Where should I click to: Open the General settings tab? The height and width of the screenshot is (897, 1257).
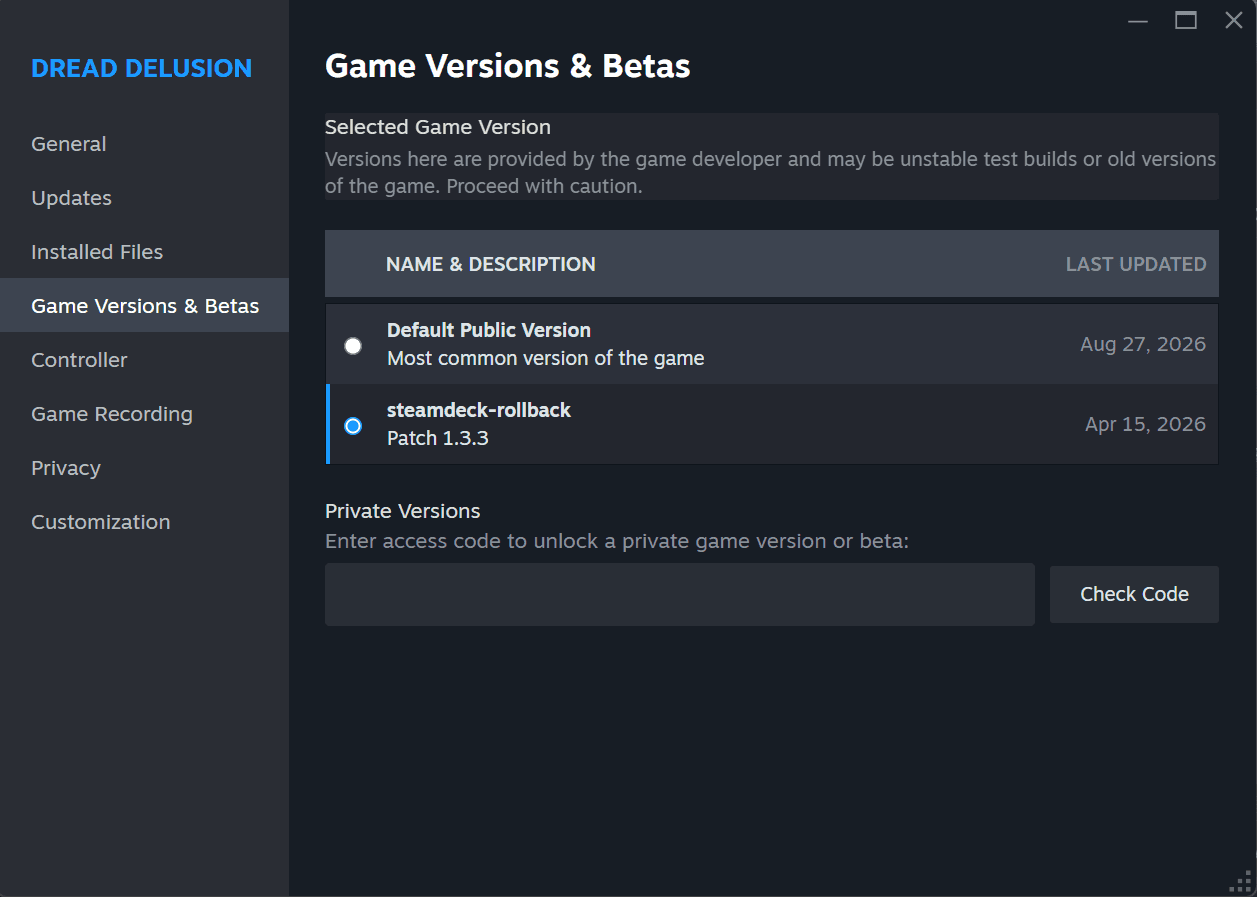[144, 144]
